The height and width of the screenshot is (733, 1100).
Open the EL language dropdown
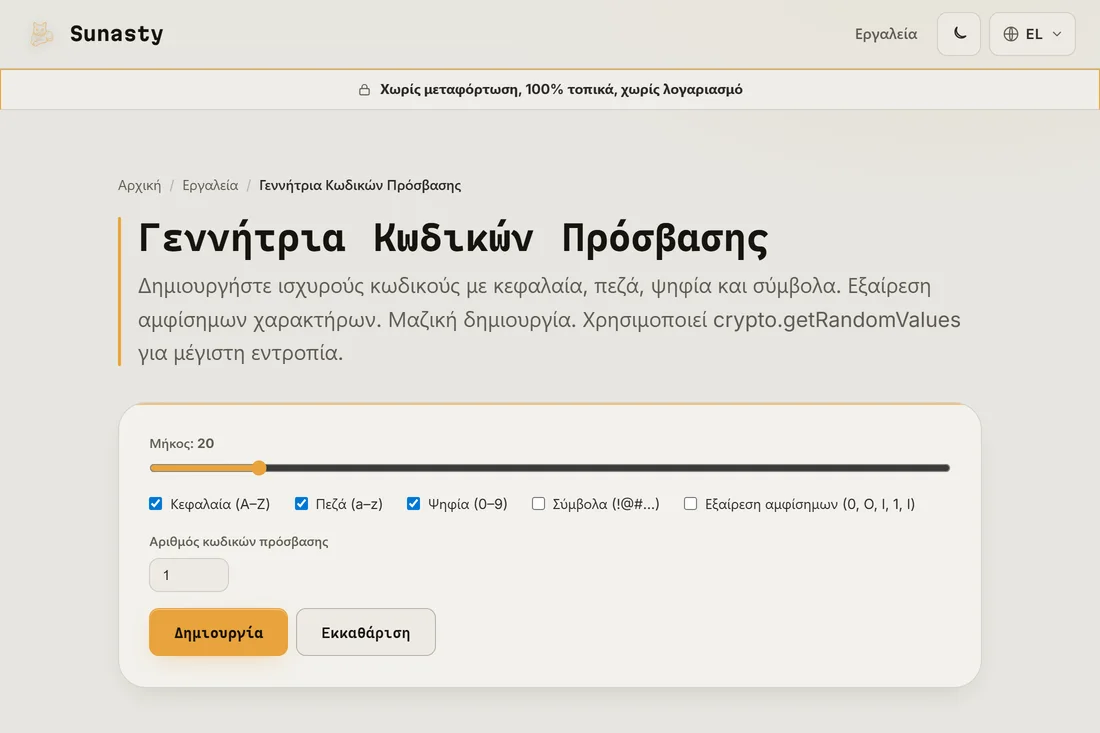point(1032,34)
